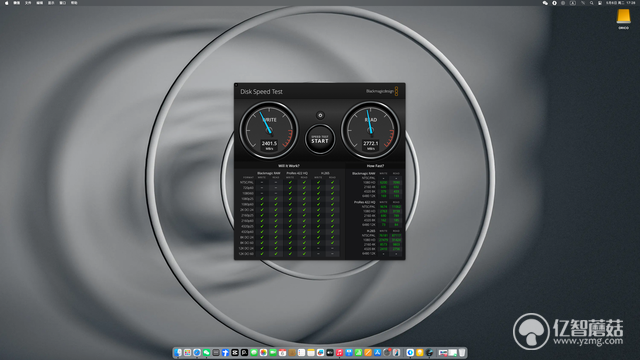Click Blackmagic RAW section label in How Fast
The height and width of the screenshot is (360, 640).
[363, 173]
